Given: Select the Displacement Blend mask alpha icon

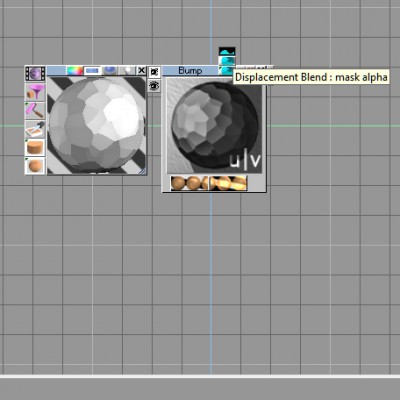Looking at the screenshot, I should point(227,70).
